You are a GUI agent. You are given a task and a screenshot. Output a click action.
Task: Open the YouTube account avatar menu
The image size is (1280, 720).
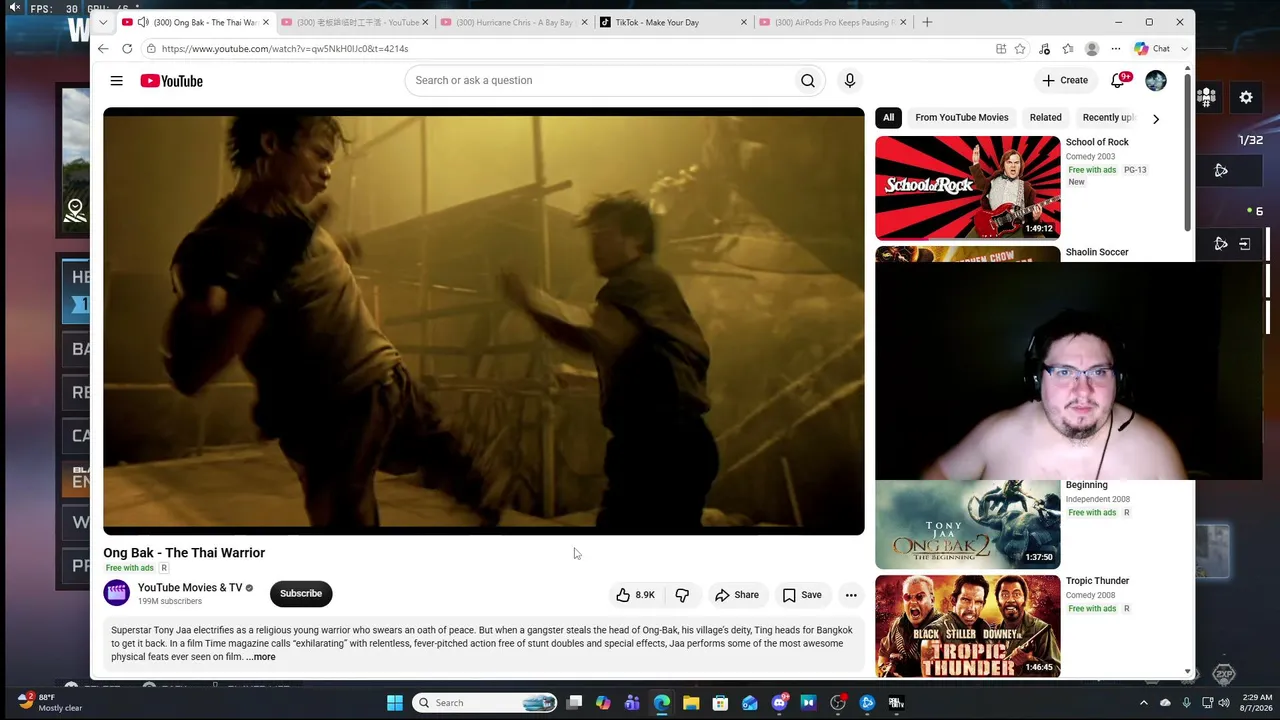(x=1156, y=81)
